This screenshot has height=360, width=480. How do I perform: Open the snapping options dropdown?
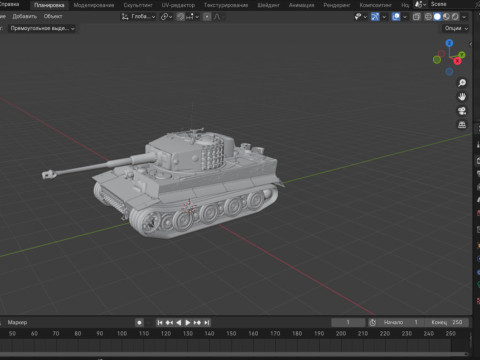pyautogui.click(x=193, y=17)
